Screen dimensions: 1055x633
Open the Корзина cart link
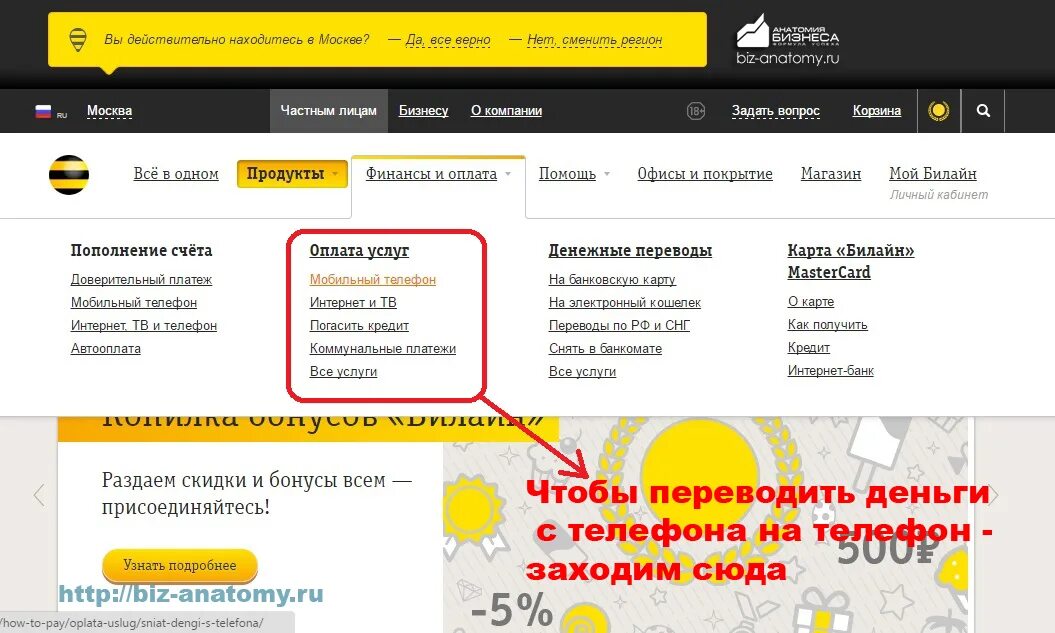[876, 111]
